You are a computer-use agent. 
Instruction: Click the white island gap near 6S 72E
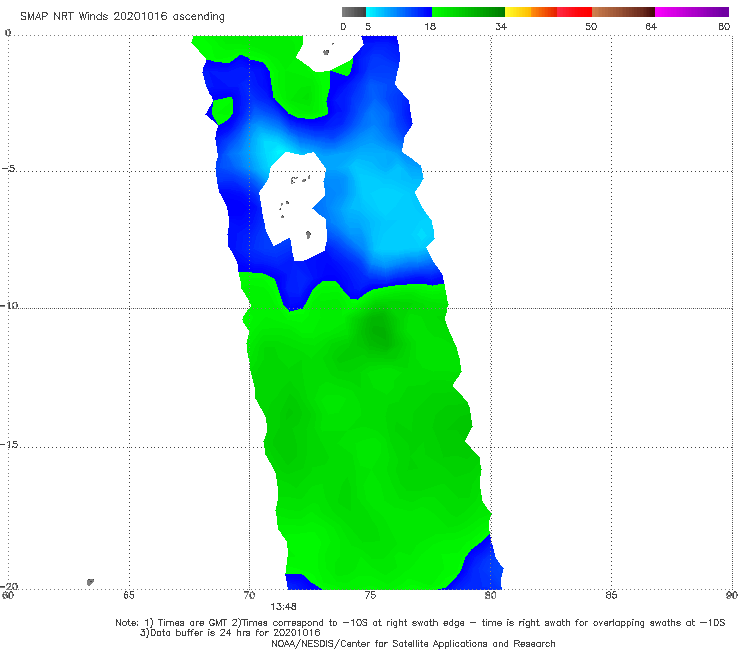[294, 205]
